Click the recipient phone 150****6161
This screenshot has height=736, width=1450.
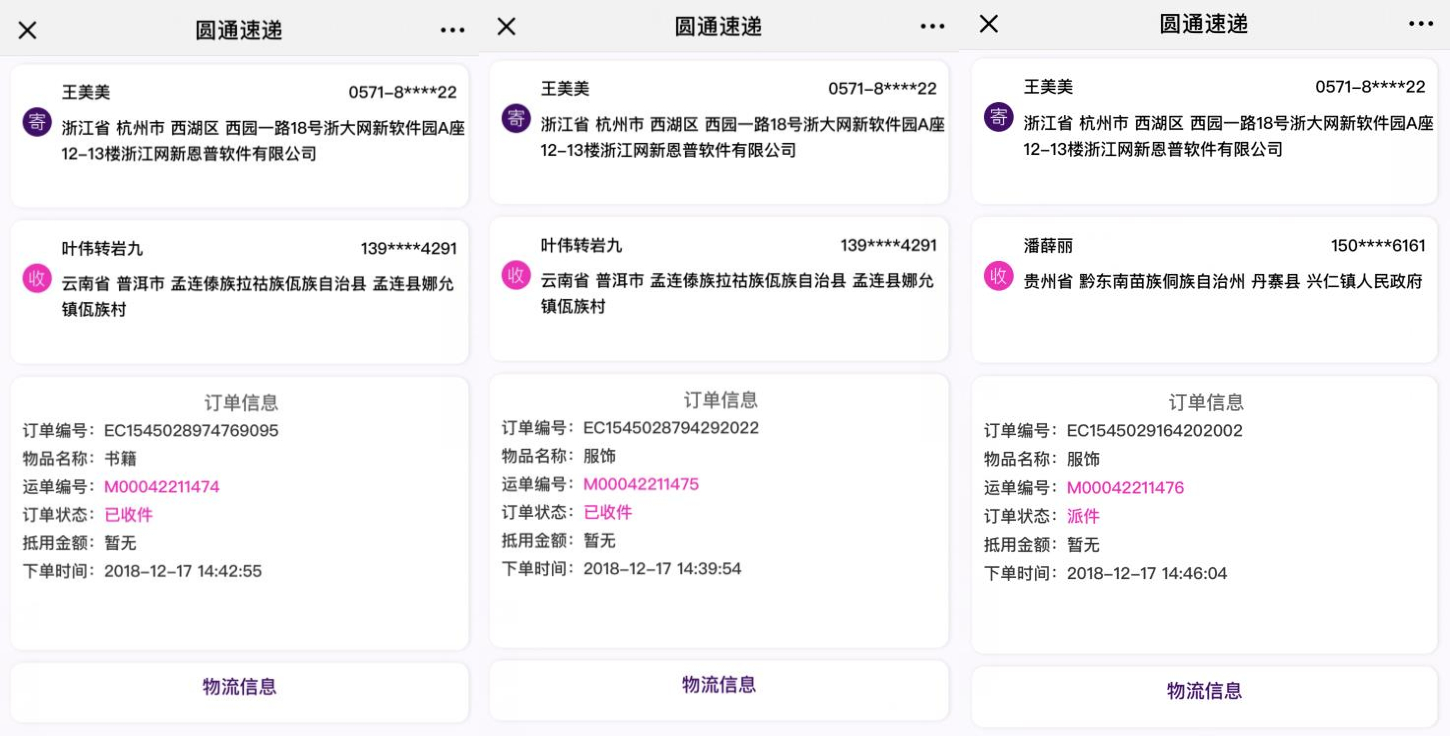coord(1378,245)
